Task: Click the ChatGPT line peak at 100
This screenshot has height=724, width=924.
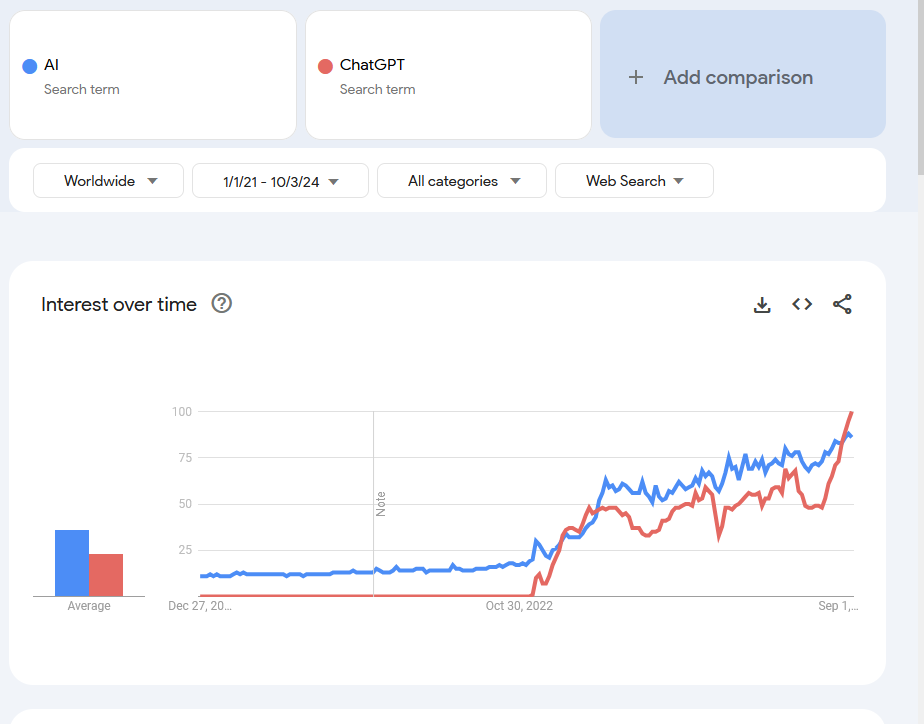Action: click(851, 412)
